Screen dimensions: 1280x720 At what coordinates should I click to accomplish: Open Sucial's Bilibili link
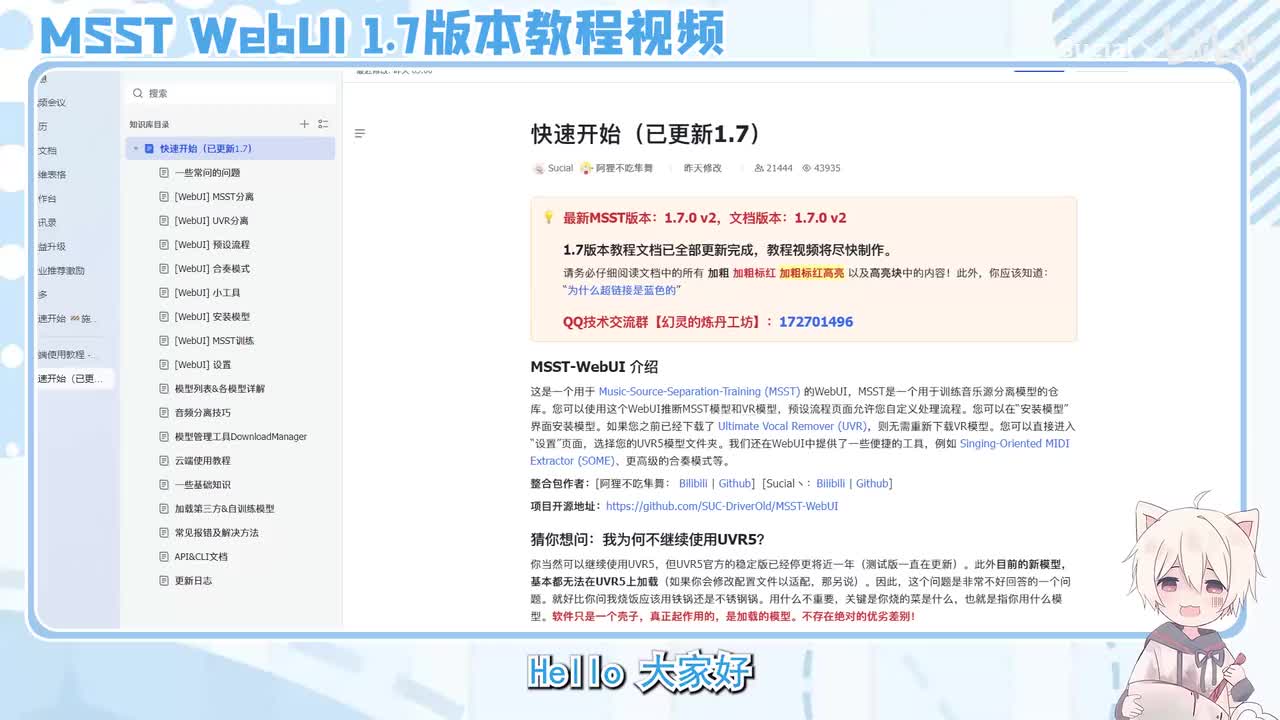[833, 484]
